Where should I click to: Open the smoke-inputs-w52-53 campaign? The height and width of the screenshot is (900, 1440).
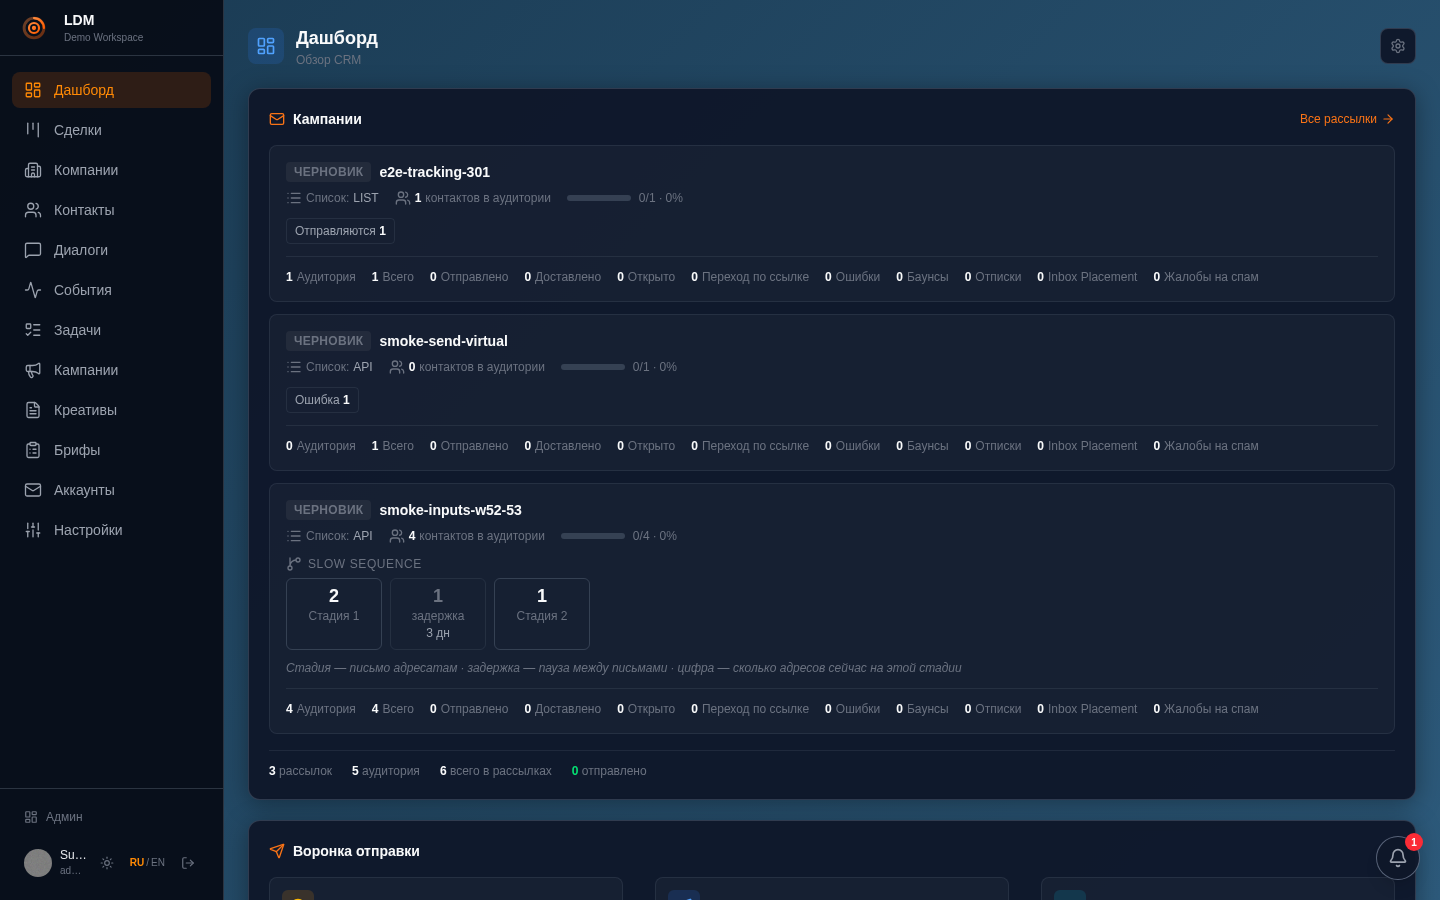point(450,510)
